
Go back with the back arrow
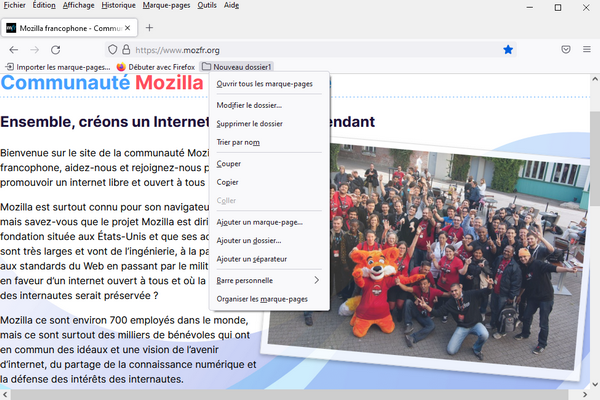(14, 50)
